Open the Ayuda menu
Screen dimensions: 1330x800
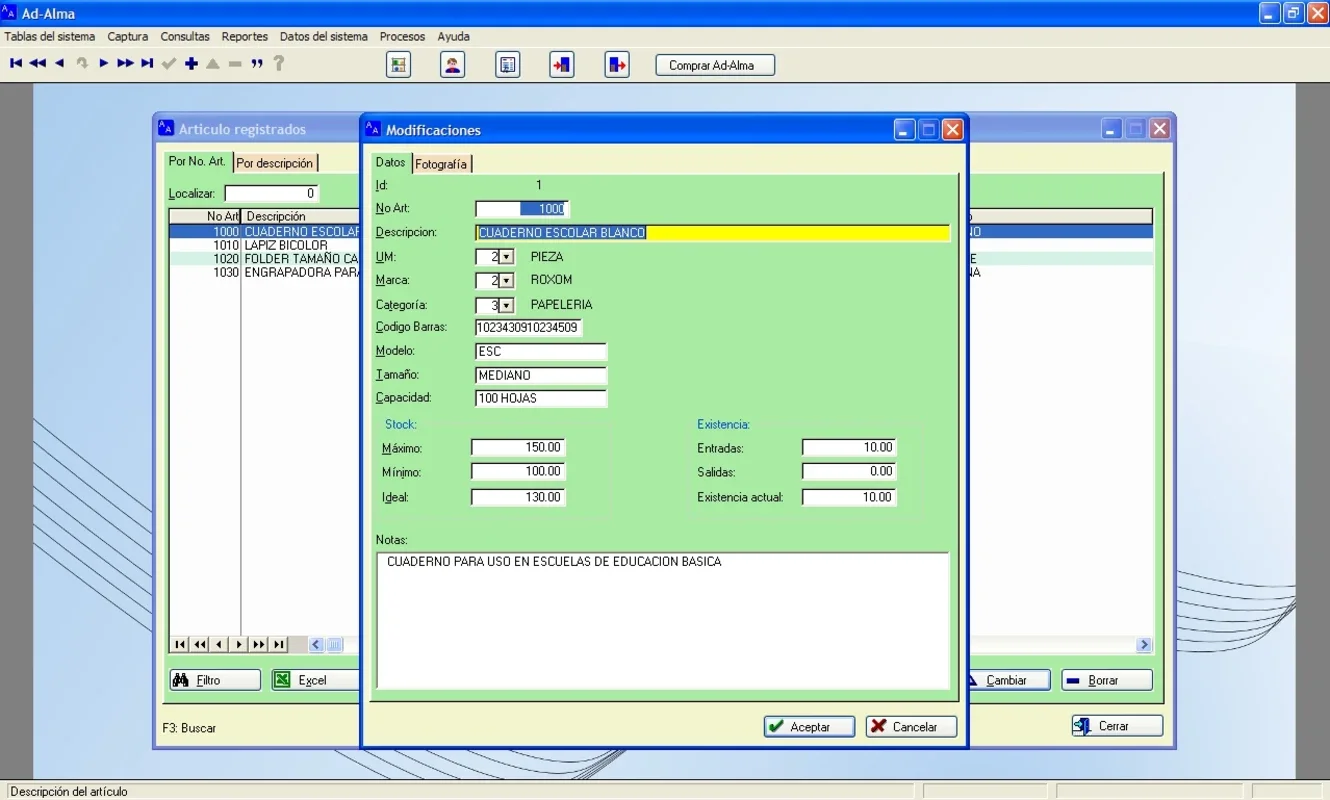tap(454, 36)
